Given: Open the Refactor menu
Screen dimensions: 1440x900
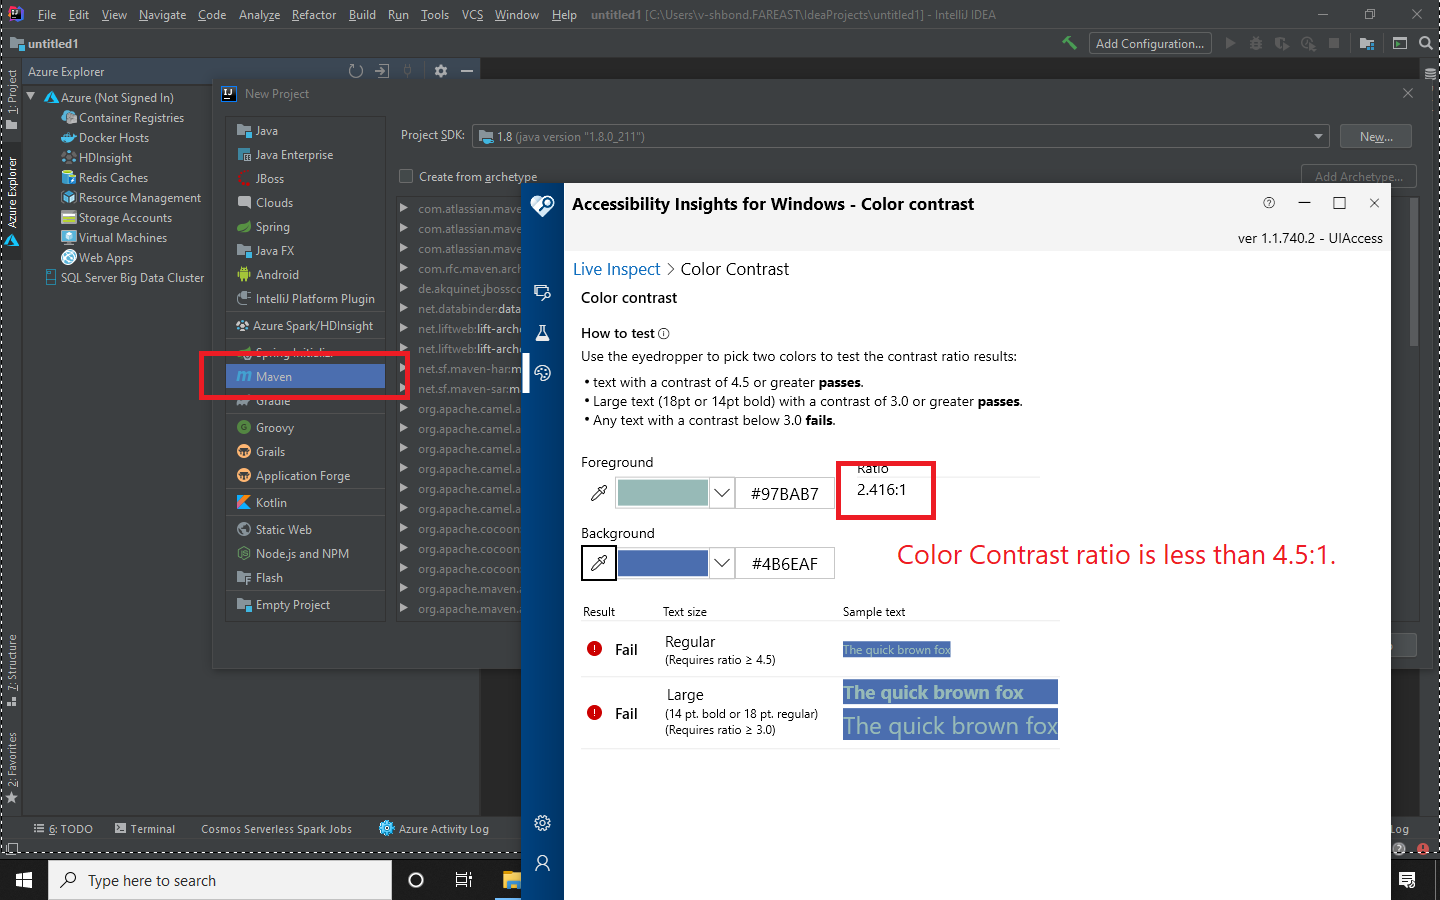Looking at the screenshot, I should click(313, 14).
